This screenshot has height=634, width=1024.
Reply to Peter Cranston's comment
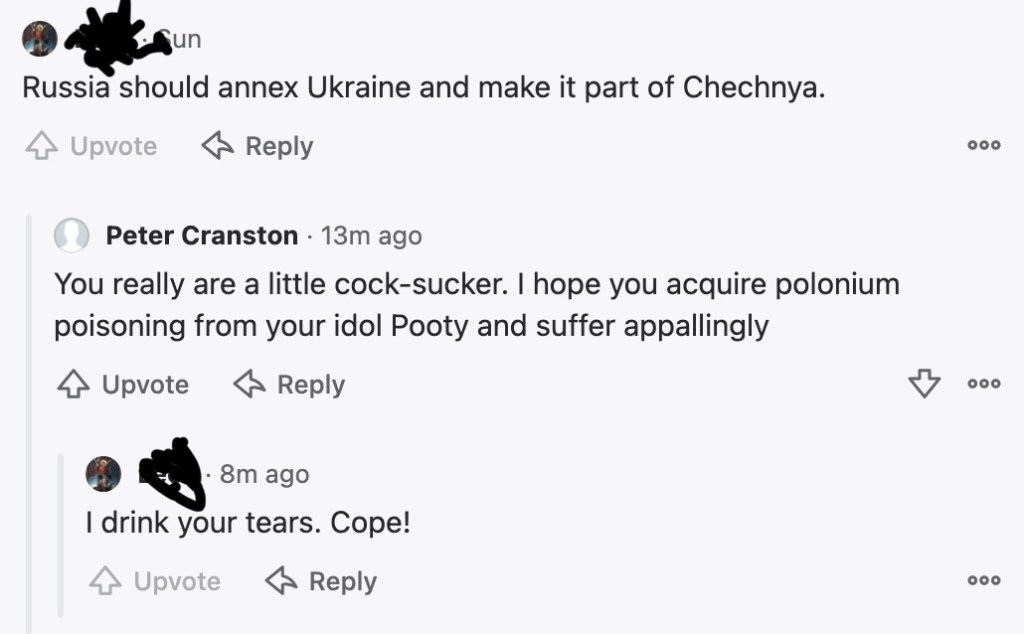click(289, 385)
